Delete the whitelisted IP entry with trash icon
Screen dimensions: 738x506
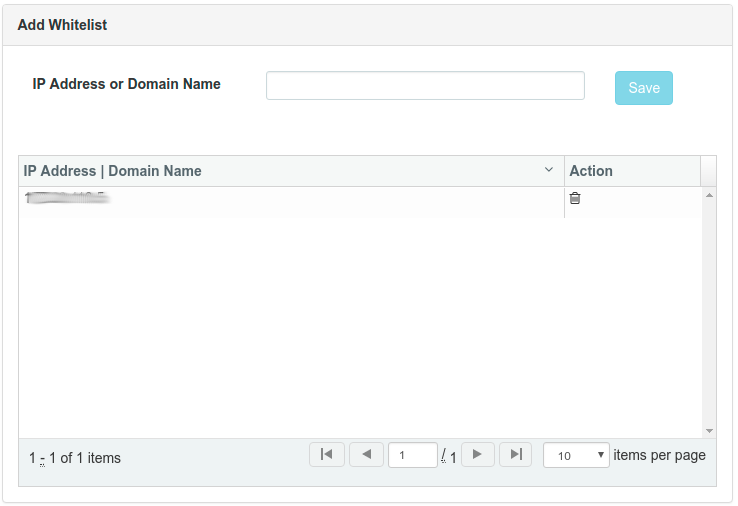coord(575,198)
